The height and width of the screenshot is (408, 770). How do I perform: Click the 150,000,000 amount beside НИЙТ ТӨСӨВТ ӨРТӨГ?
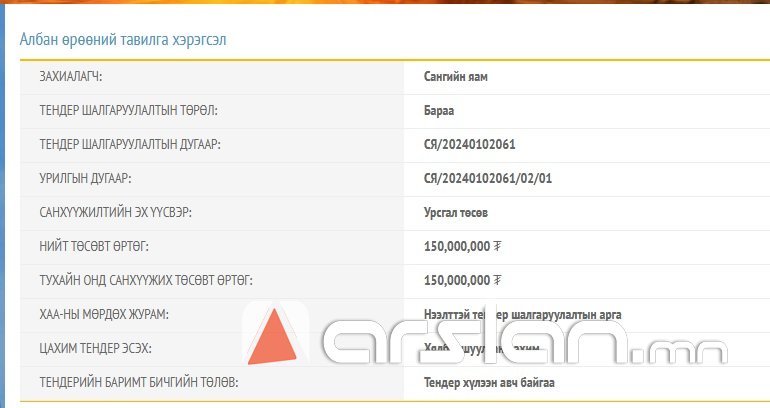pyautogui.click(x=463, y=246)
